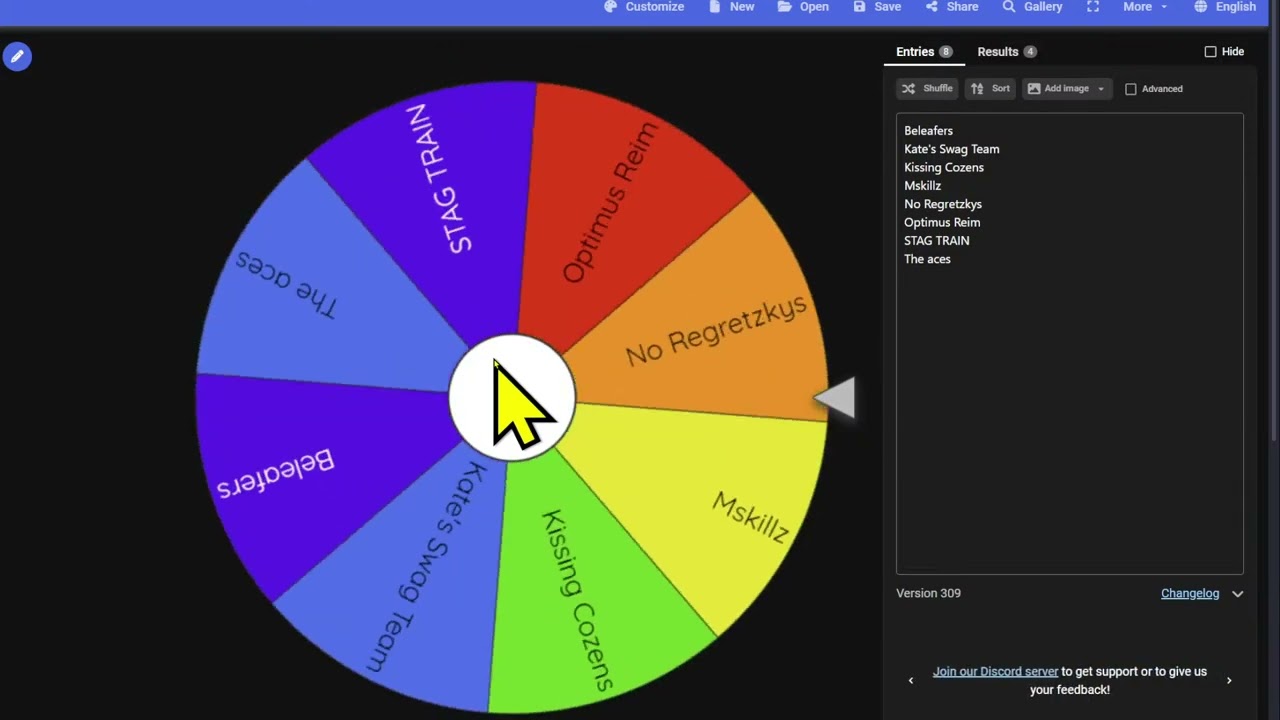This screenshot has width=1280, height=720.
Task: Switch to the Results tab
Action: [1007, 52]
